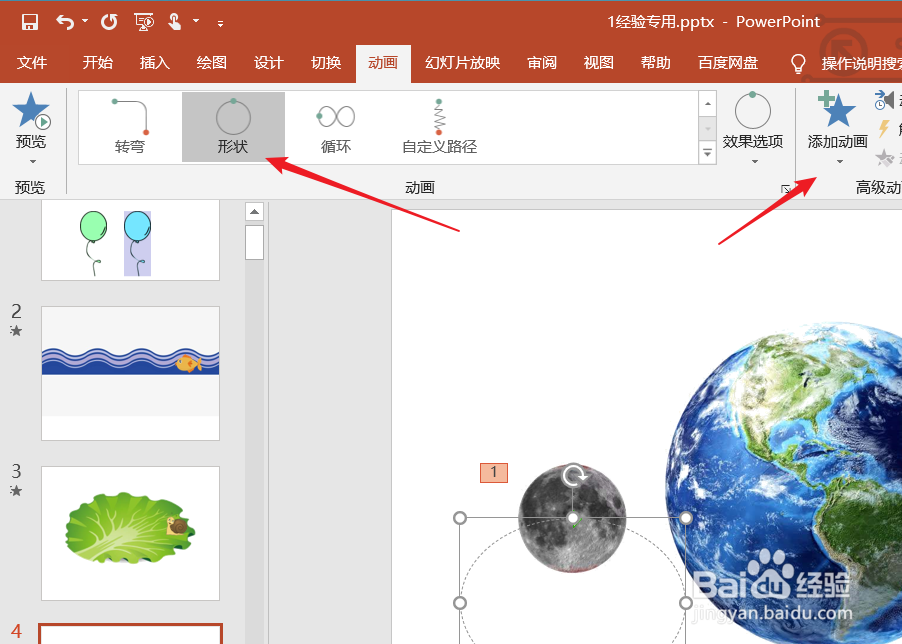This screenshot has width=902, height=644.
Task: Choose the 形状 motion path animation
Action: tap(233, 127)
